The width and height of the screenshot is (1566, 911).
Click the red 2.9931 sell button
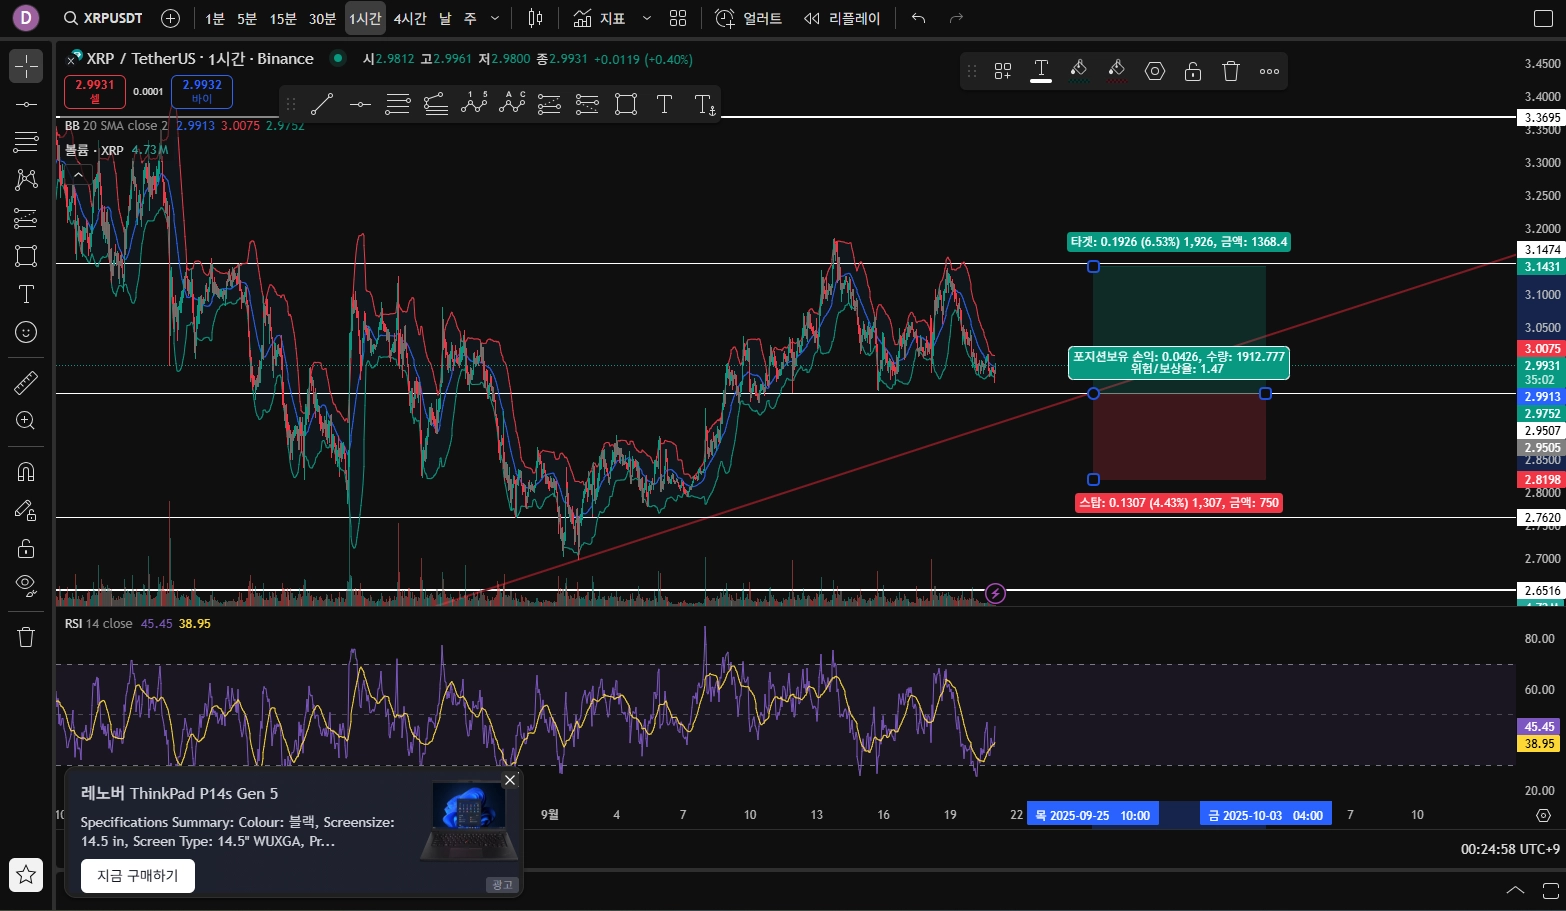pyautogui.click(x=95, y=91)
